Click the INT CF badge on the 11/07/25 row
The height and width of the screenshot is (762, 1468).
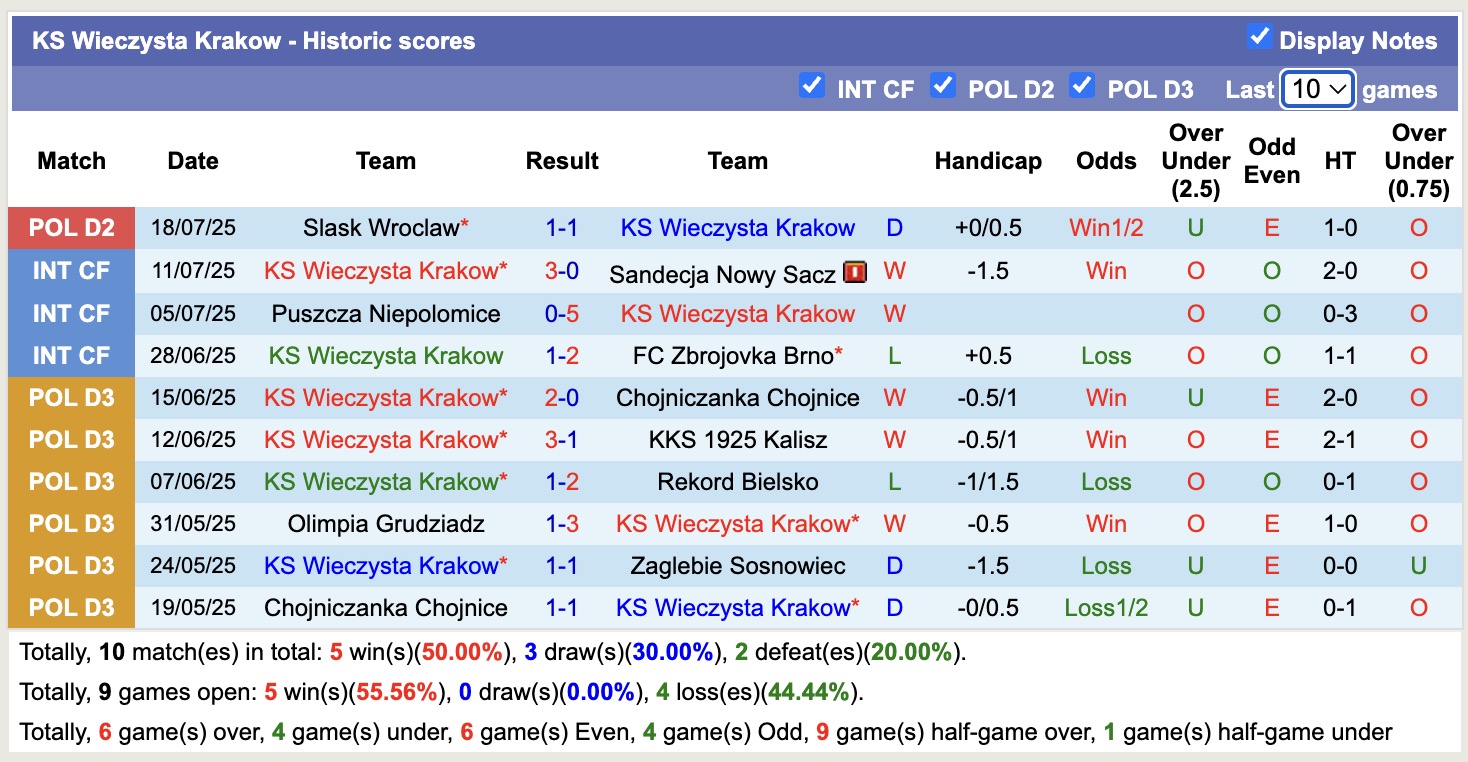pos(71,270)
